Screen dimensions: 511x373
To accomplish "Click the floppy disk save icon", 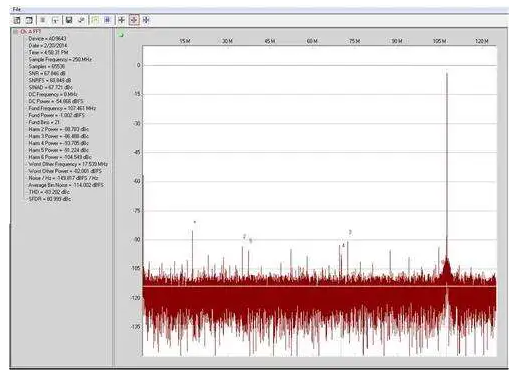I will (69, 20).
